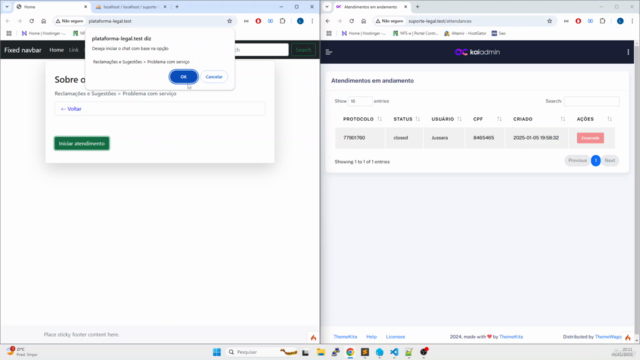The image size is (640, 360).
Task: Open the apps grid in left bookmarks bar
Action: pyautogui.click(x=9, y=33)
